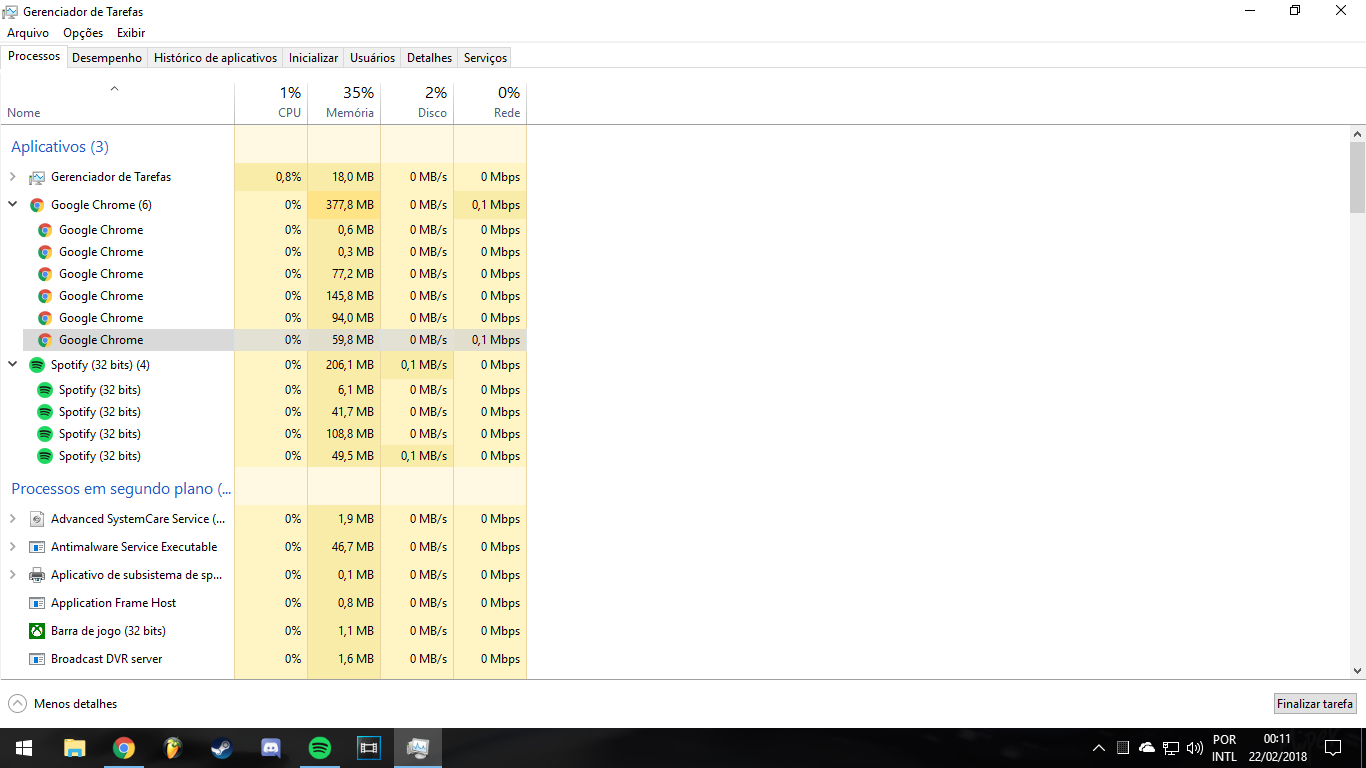Open the Exibir menu

point(131,33)
